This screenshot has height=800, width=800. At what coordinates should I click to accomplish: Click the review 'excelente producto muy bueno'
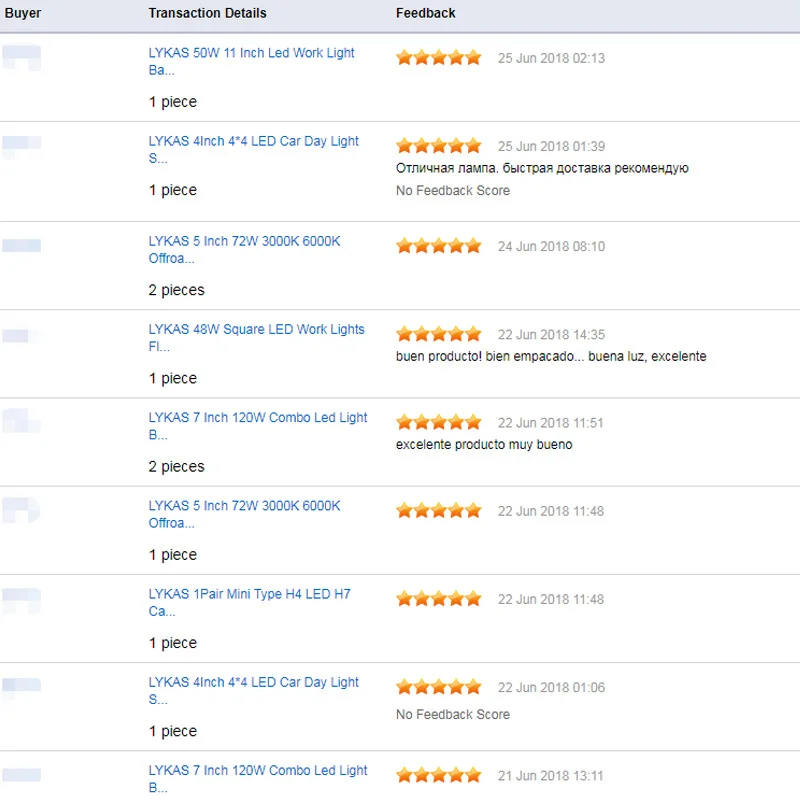(484, 444)
